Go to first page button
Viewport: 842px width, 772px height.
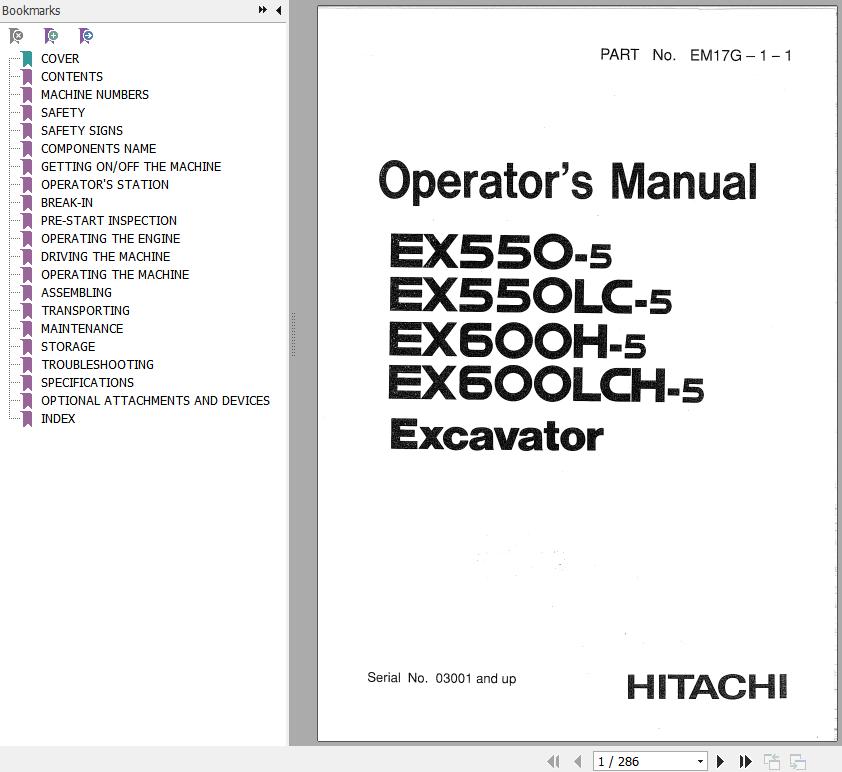[x=553, y=761]
